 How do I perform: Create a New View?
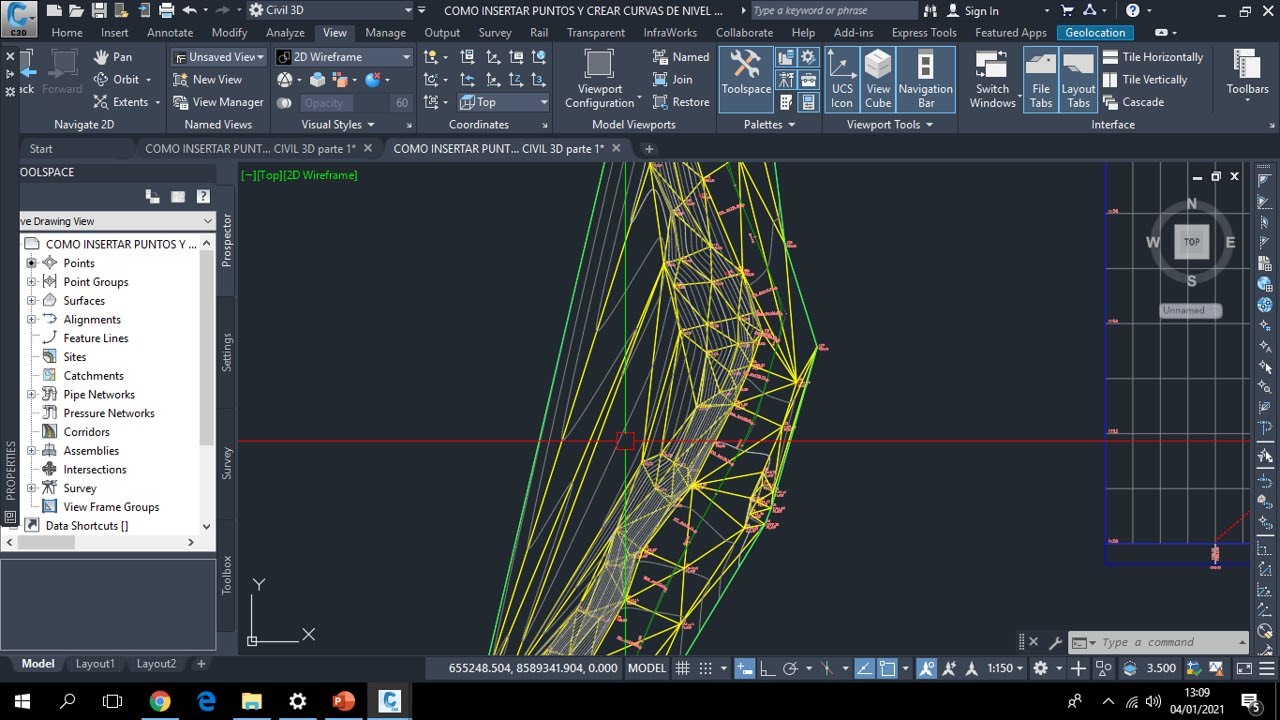click(x=207, y=79)
